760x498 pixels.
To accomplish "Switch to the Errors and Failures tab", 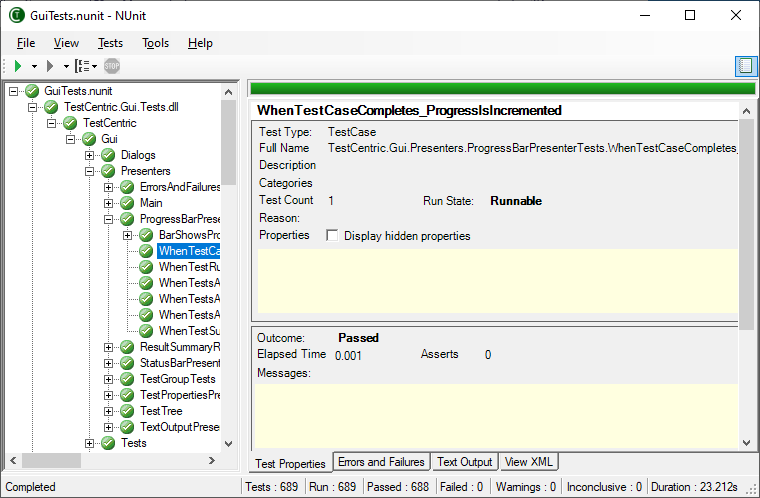I will click(381, 462).
